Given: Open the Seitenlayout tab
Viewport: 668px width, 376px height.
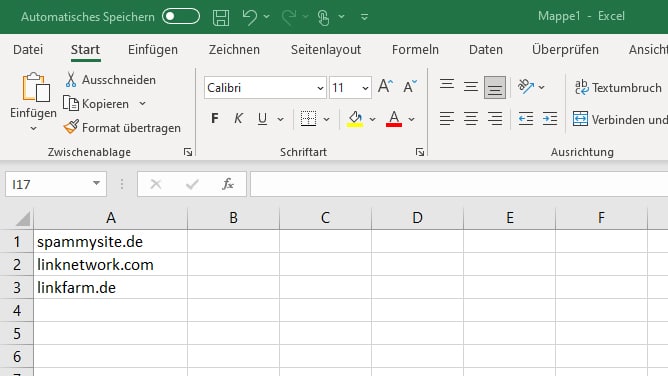Looking at the screenshot, I should point(326,49).
